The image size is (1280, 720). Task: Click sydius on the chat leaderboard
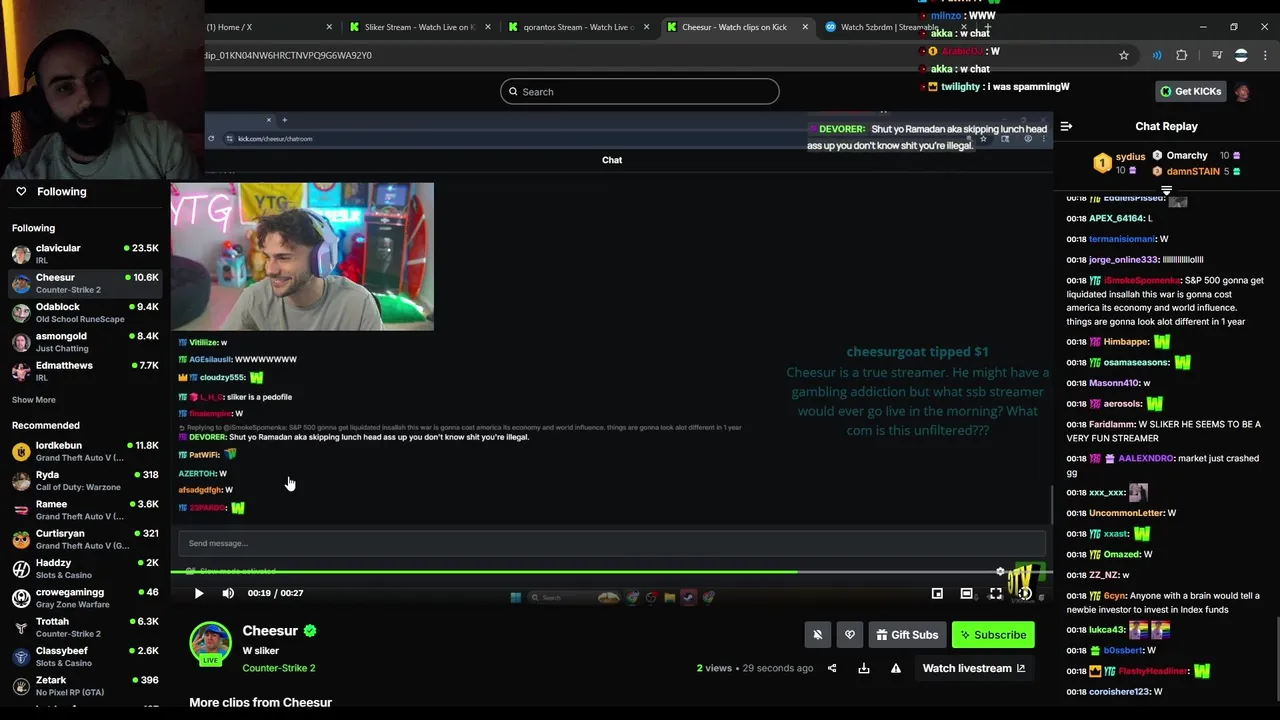tap(1130, 157)
